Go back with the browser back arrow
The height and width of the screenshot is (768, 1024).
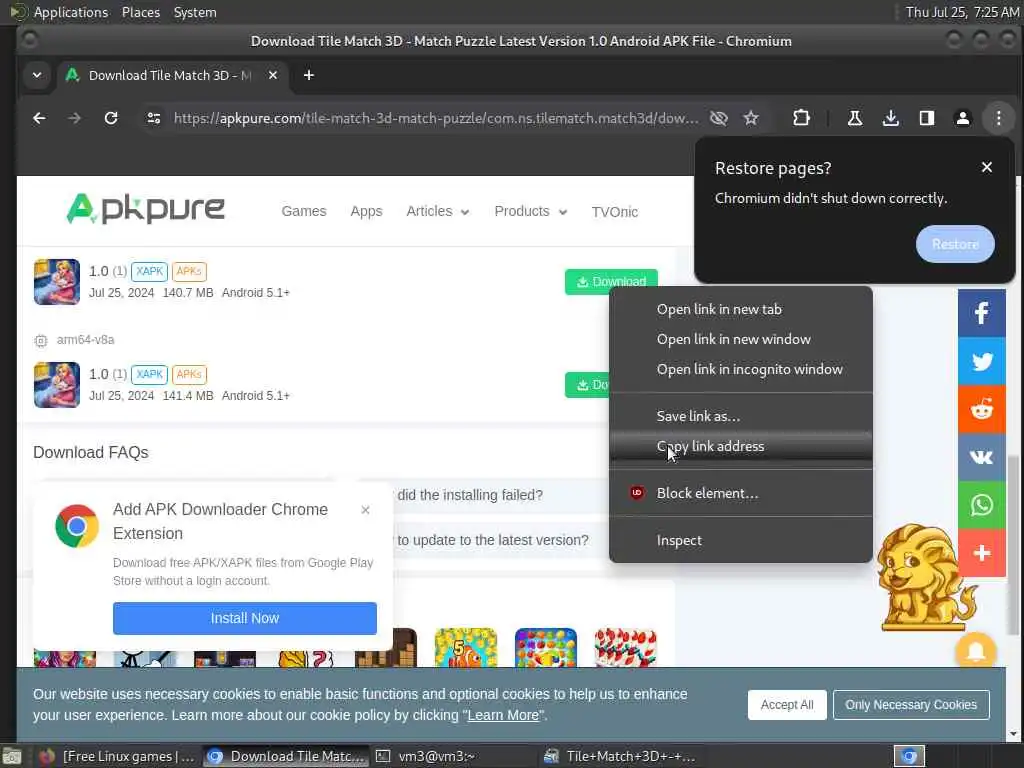39,118
